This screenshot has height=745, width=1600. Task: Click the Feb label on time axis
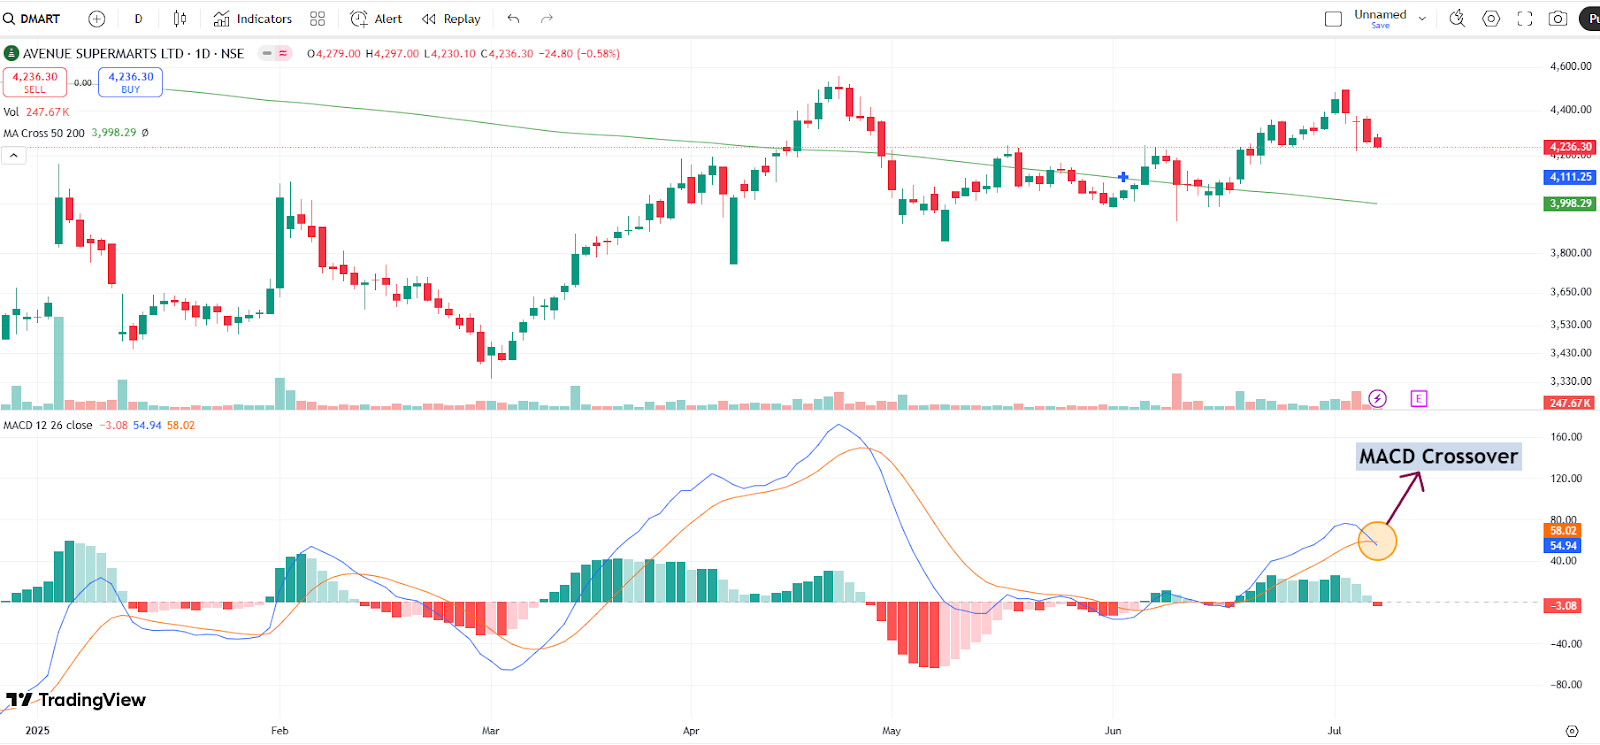click(x=280, y=731)
